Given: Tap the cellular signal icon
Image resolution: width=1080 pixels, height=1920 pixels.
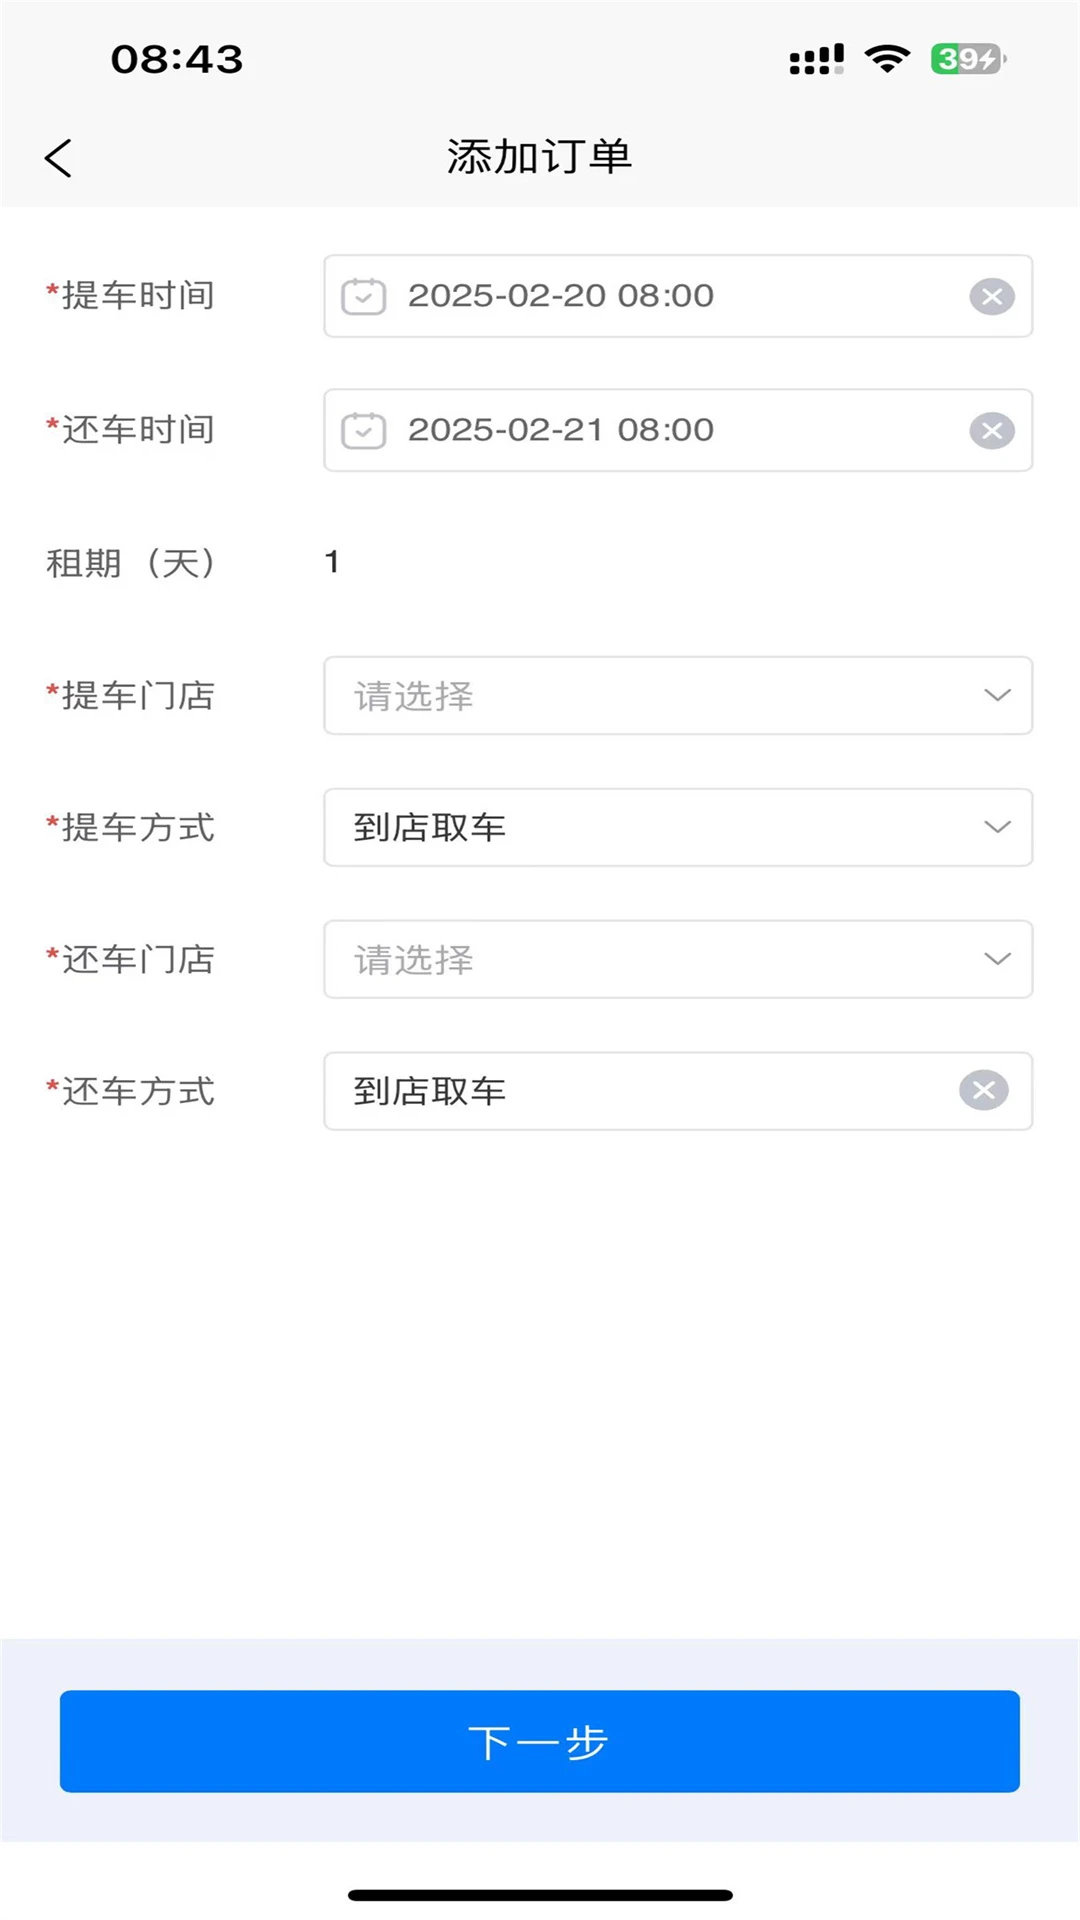Looking at the screenshot, I should pyautogui.click(x=816, y=59).
